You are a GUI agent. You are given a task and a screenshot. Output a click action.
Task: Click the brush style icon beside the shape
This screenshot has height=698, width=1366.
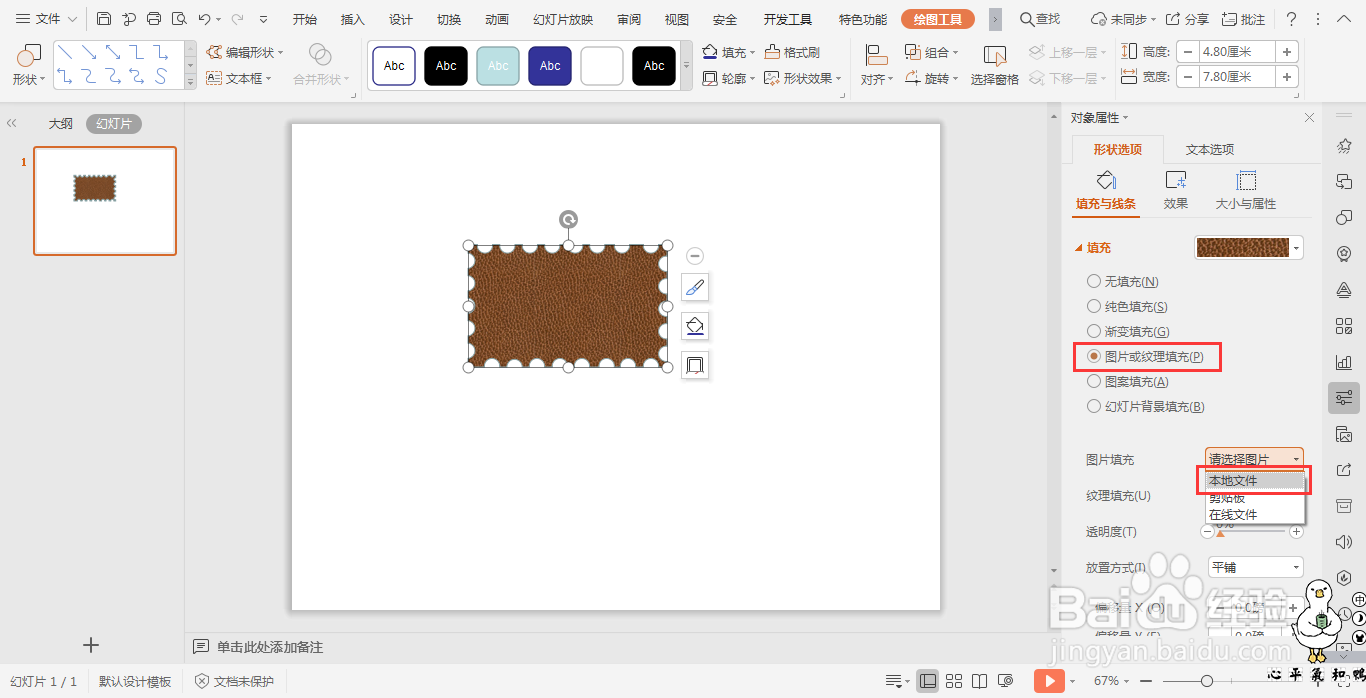pyautogui.click(x=695, y=288)
